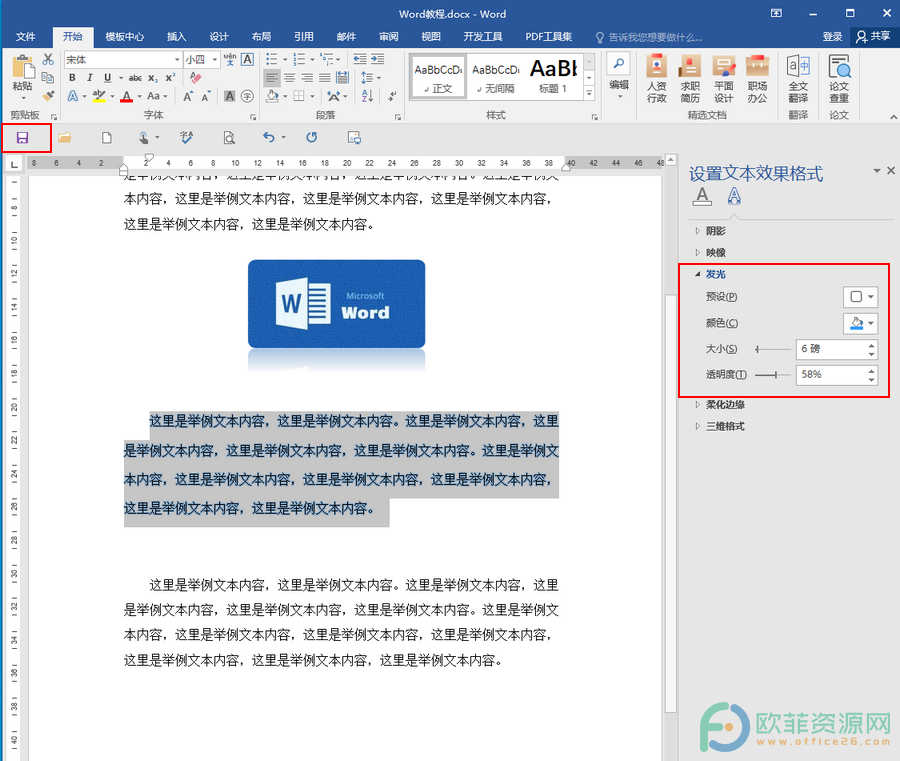Clear all formatting with eraser icon
This screenshot has width=900, height=761.
(196, 77)
